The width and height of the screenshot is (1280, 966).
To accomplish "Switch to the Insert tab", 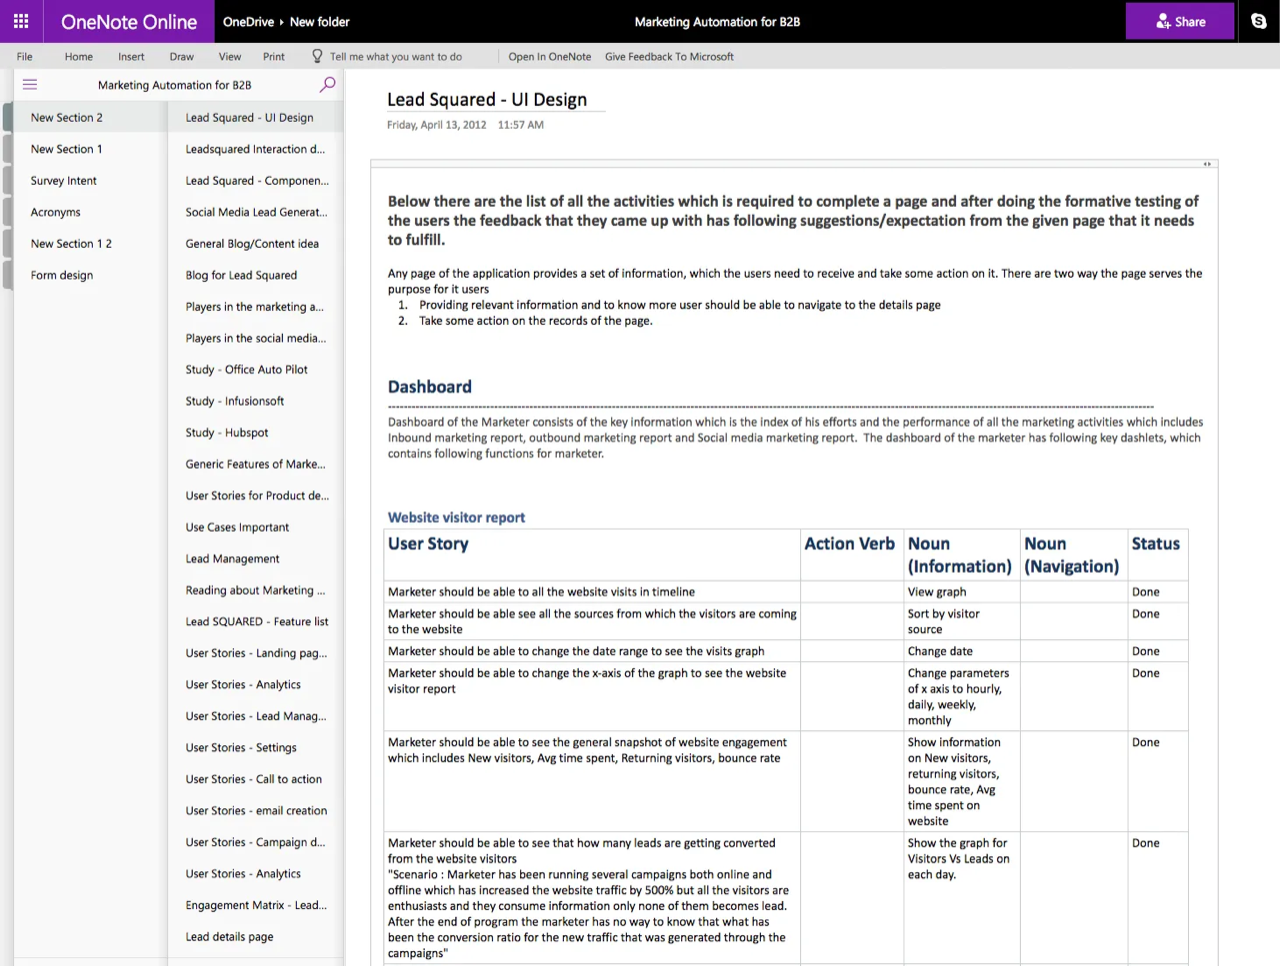I will (x=131, y=57).
